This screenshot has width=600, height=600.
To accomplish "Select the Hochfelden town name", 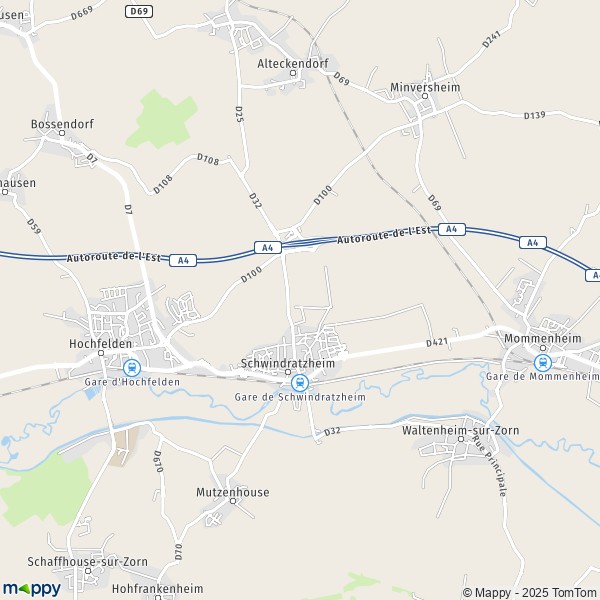I will [101, 344].
